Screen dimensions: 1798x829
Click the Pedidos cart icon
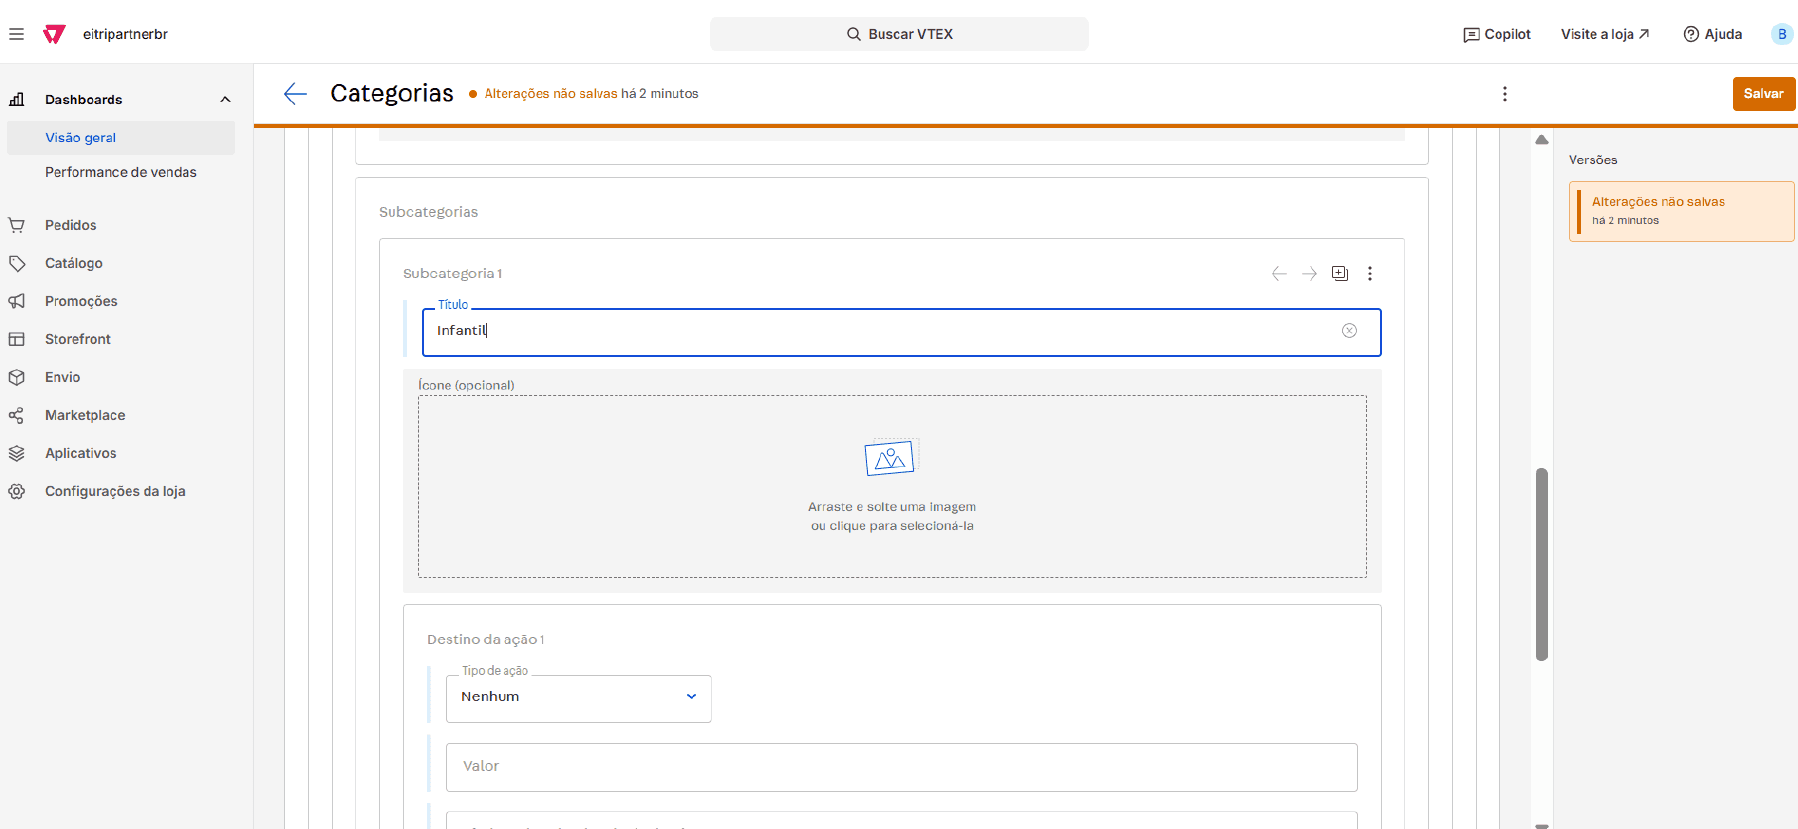pyautogui.click(x=16, y=225)
